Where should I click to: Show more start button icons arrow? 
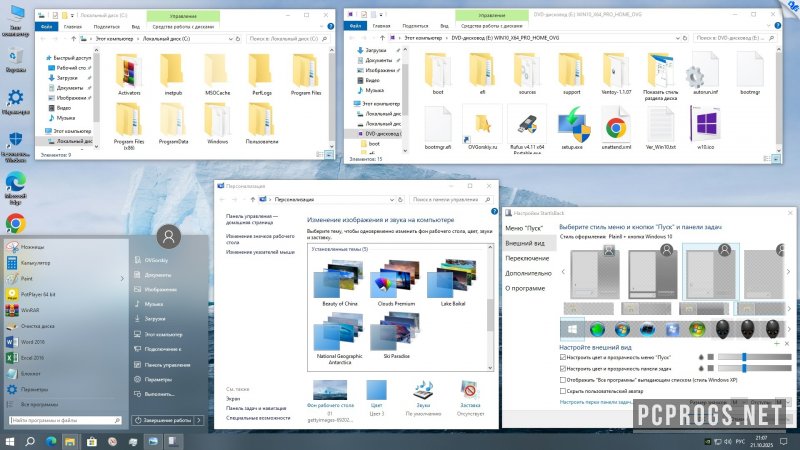click(x=789, y=329)
